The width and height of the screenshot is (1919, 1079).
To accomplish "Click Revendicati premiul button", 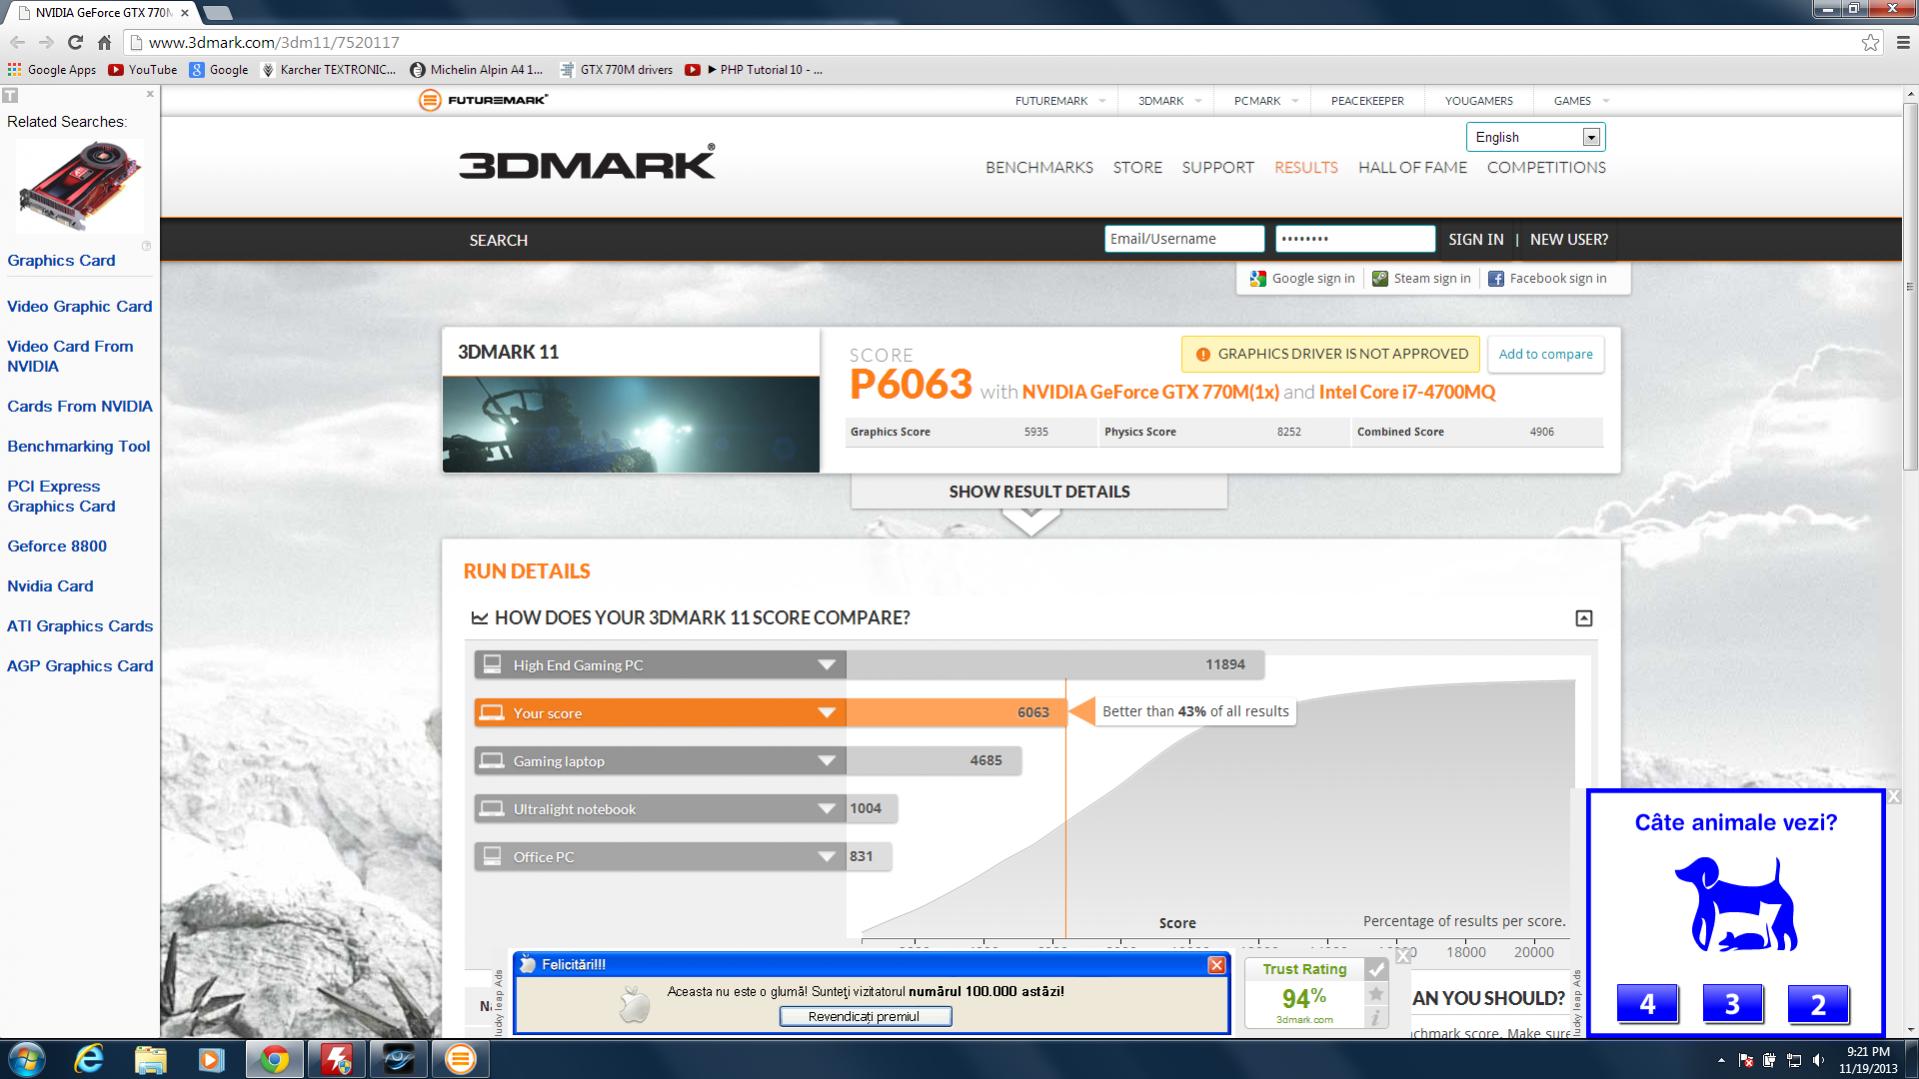I will [x=865, y=1016].
